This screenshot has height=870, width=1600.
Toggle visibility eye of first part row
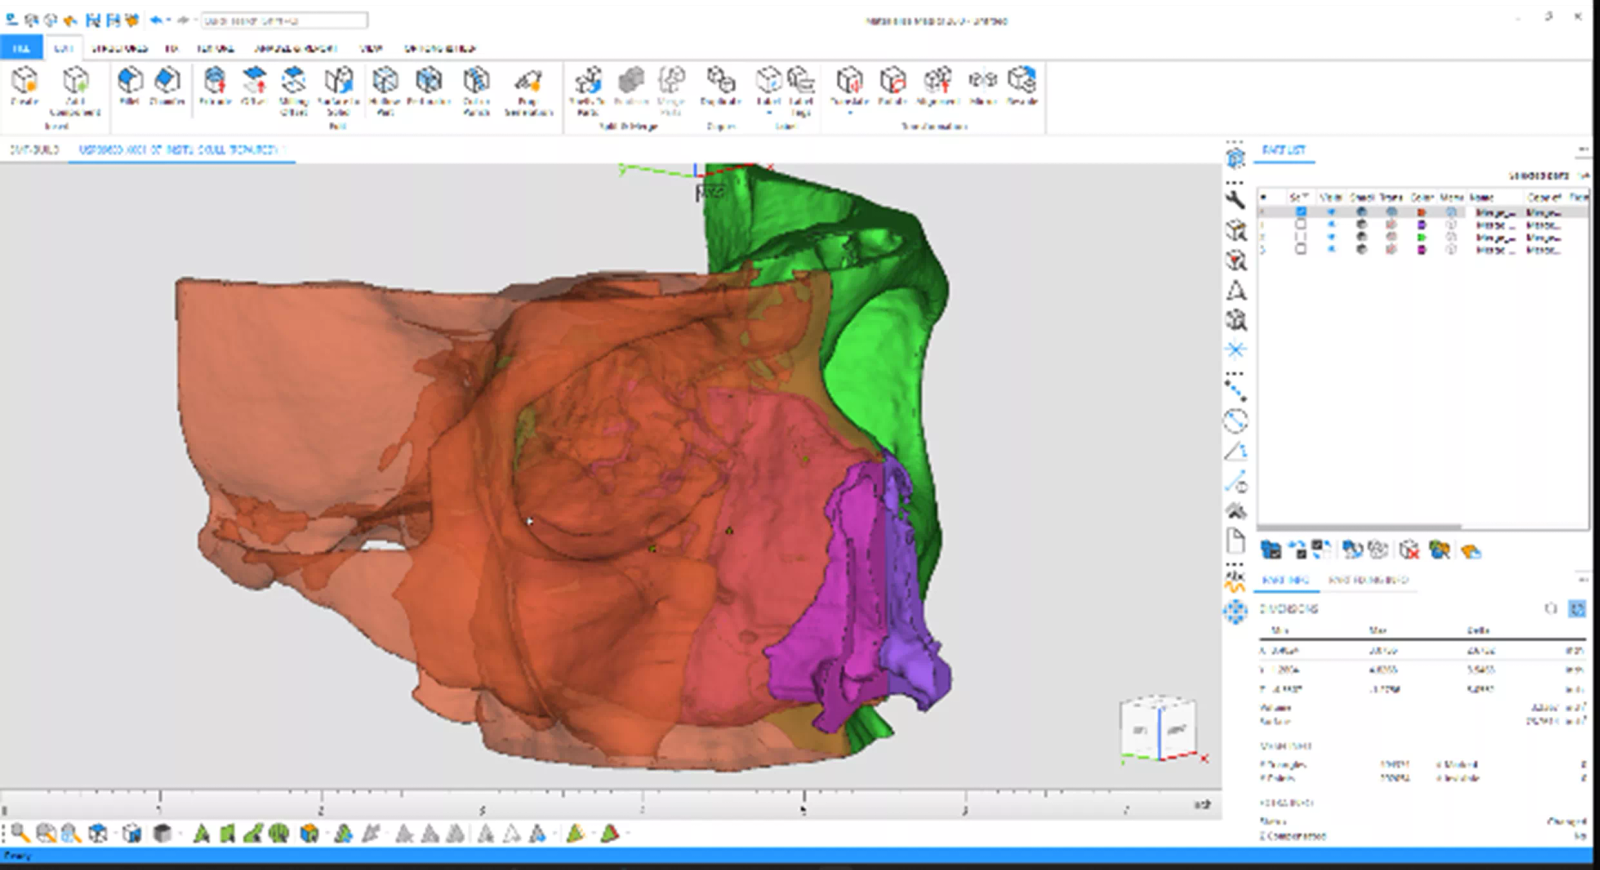click(x=1331, y=212)
